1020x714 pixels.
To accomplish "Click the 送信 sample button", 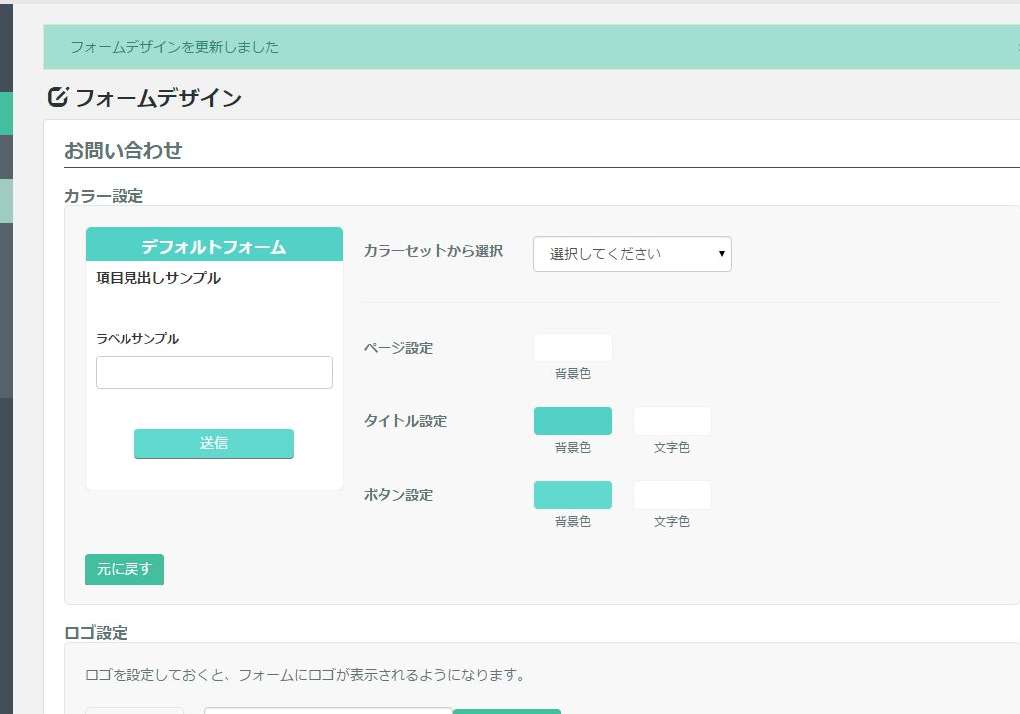I will [213, 443].
